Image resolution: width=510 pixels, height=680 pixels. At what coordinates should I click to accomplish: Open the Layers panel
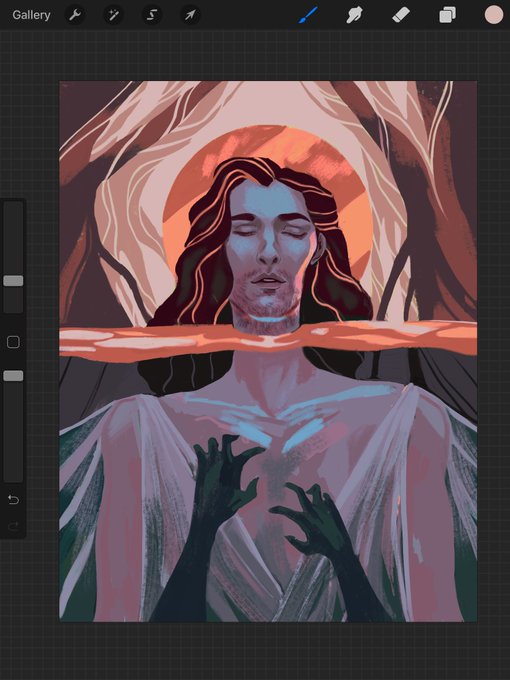[447, 15]
